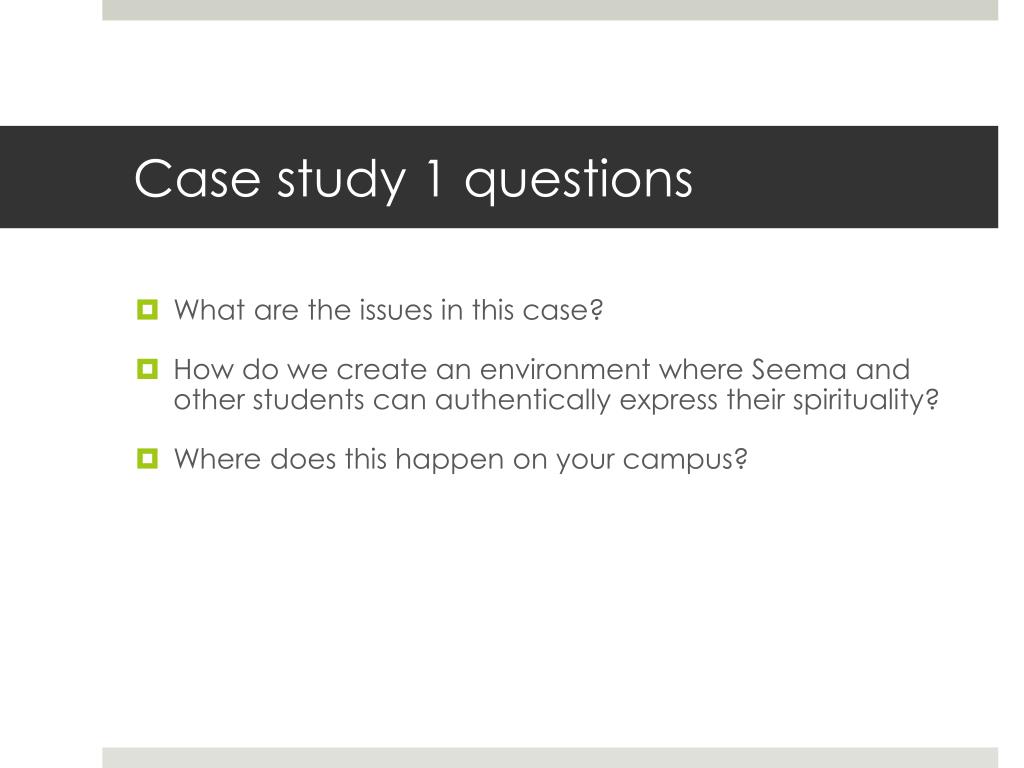Click the word "students" in the second bullet
Image resolution: width=1024 pixels, height=768 pixels.
[308, 400]
